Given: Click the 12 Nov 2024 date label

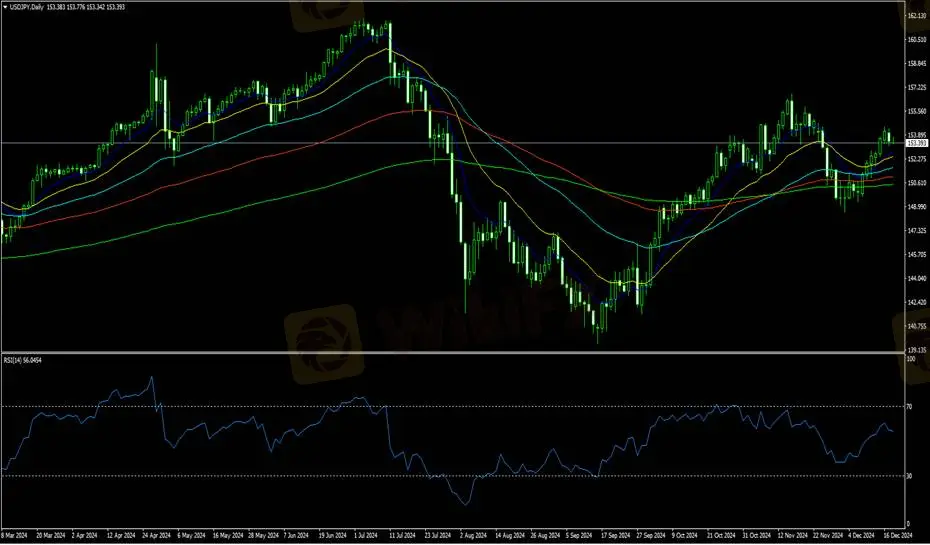Looking at the screenshot, I should coord(791,536).
